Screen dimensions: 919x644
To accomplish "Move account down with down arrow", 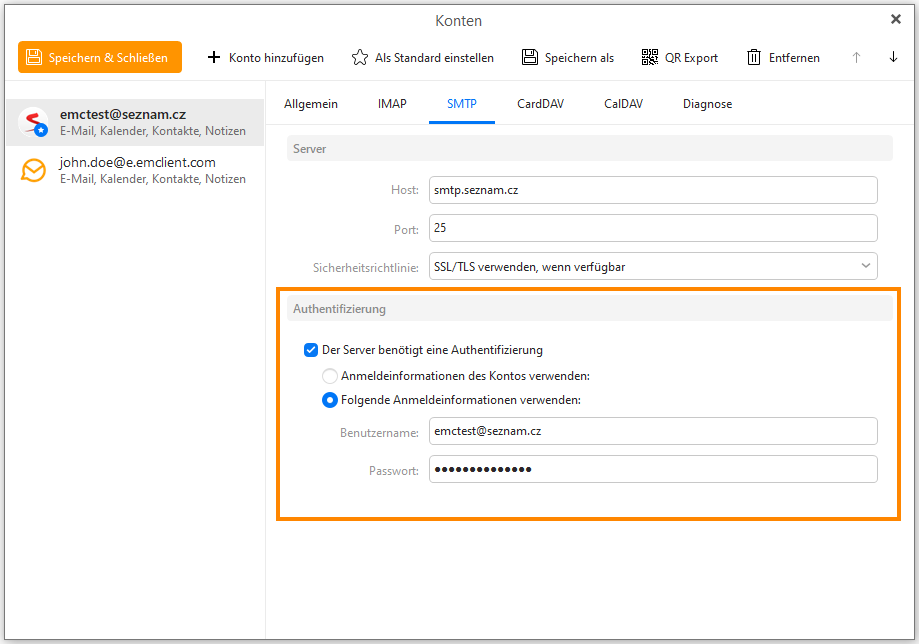I will coord(893,58).
